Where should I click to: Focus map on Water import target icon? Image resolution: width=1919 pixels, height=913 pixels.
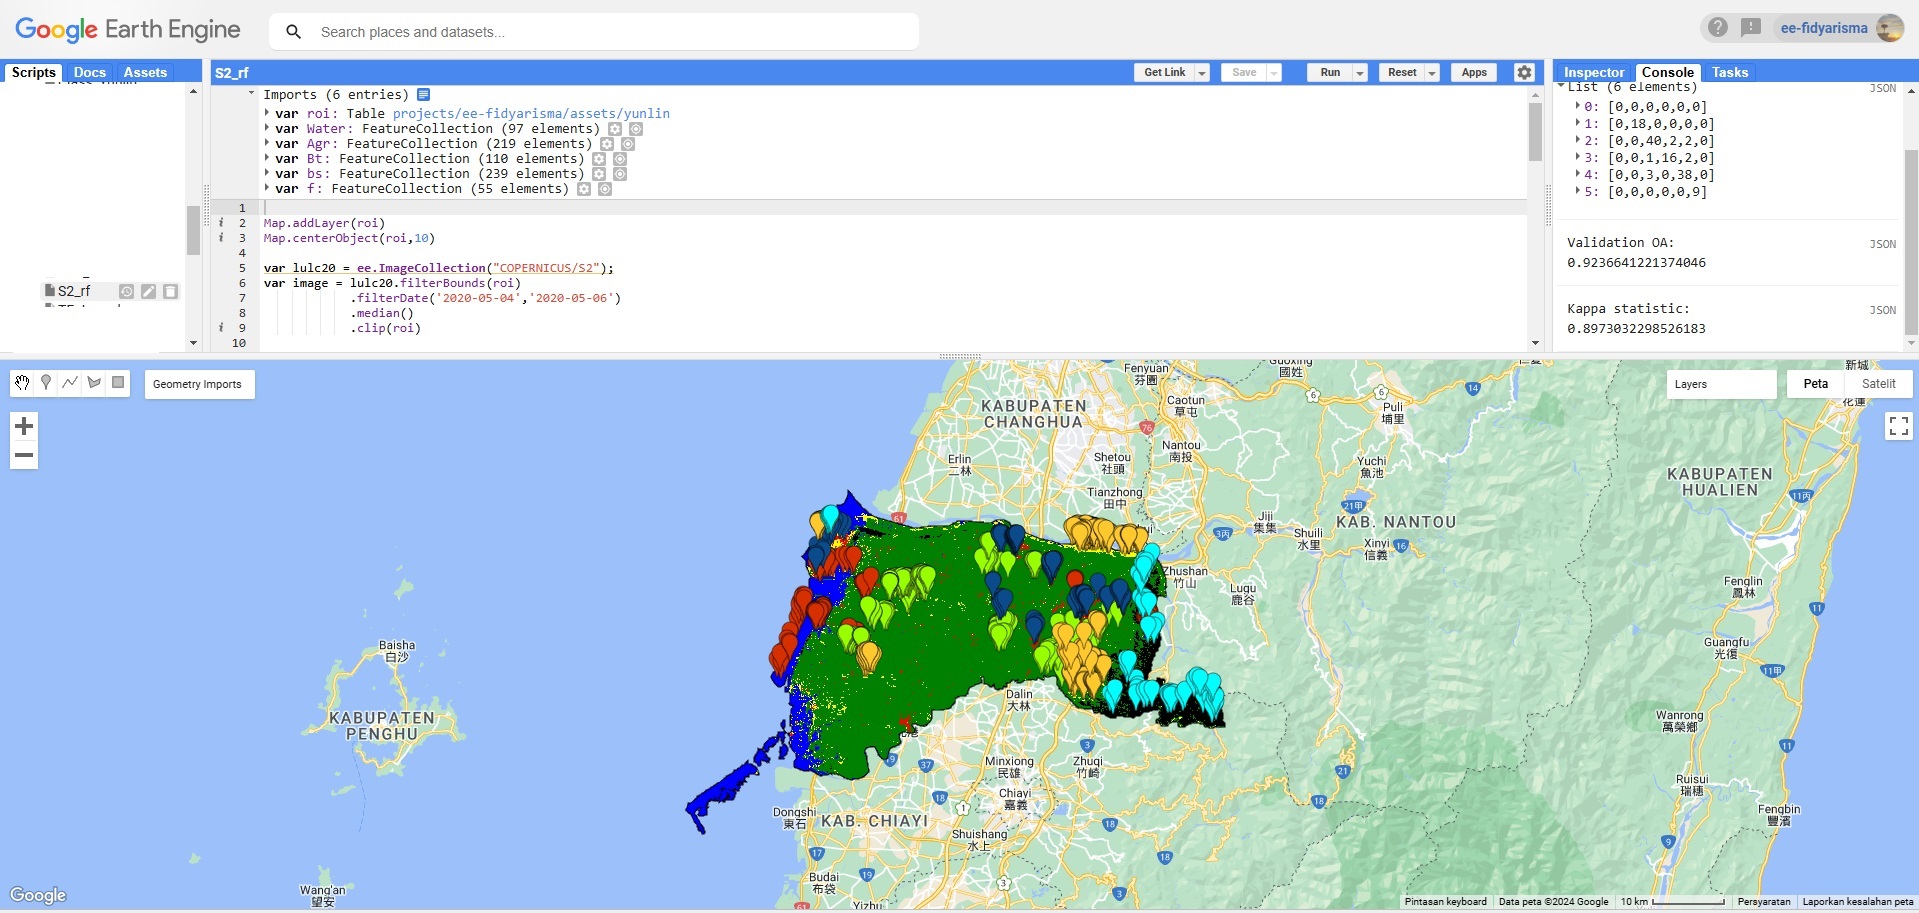pos(636,129)
